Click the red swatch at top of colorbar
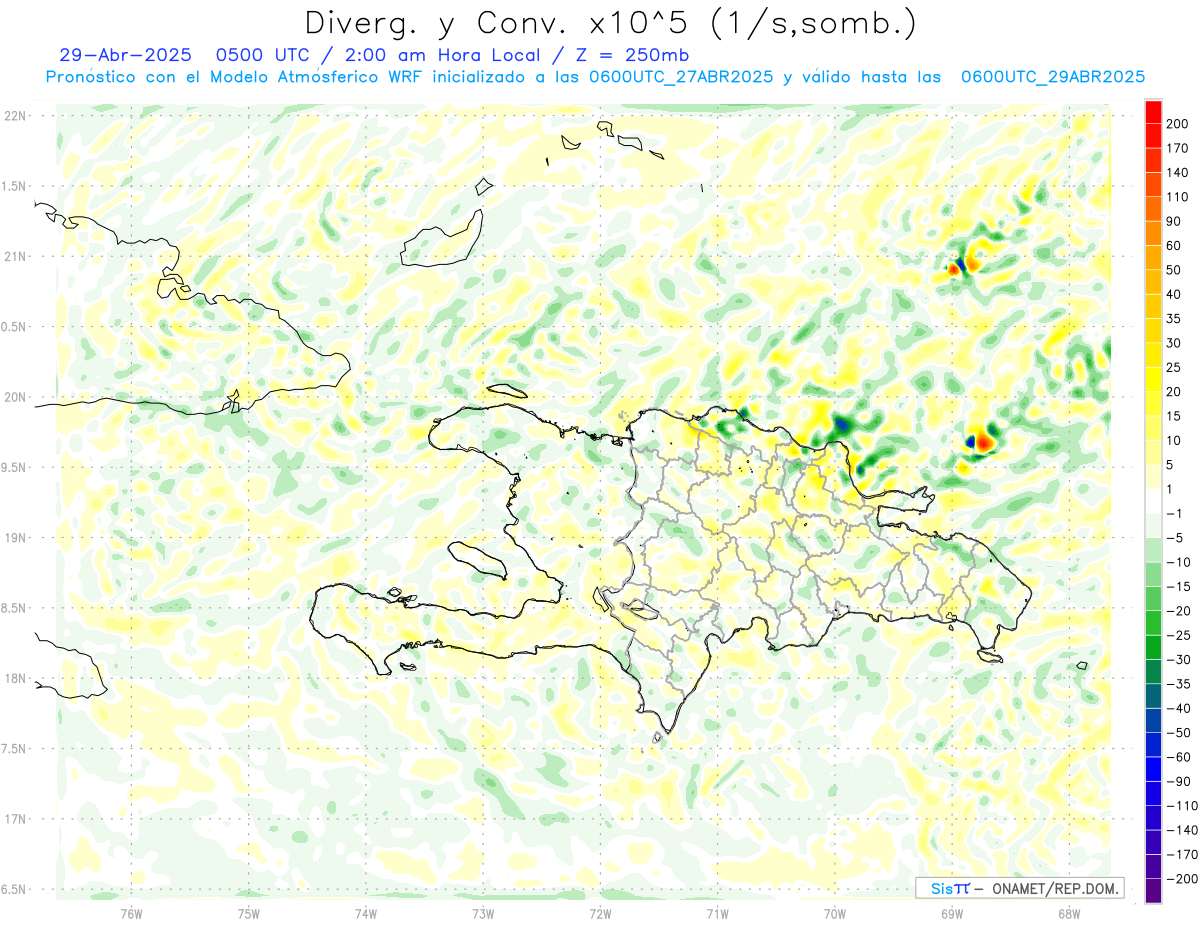The height and width of the screenshot is (927, 1200). [x=1154, y=112]
